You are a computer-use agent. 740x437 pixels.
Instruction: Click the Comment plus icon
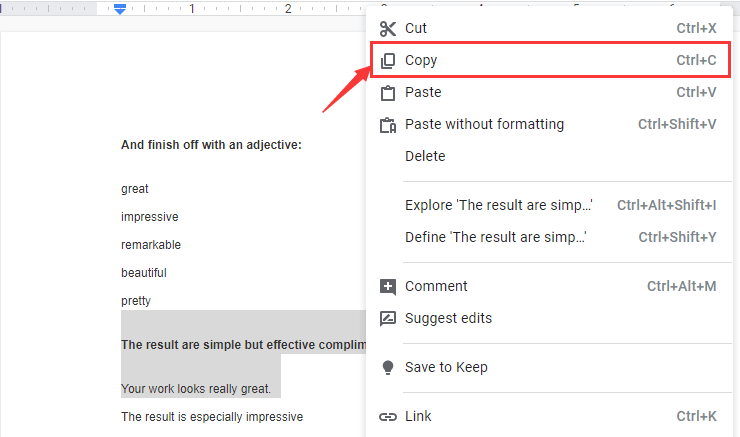tap(388, 287)
